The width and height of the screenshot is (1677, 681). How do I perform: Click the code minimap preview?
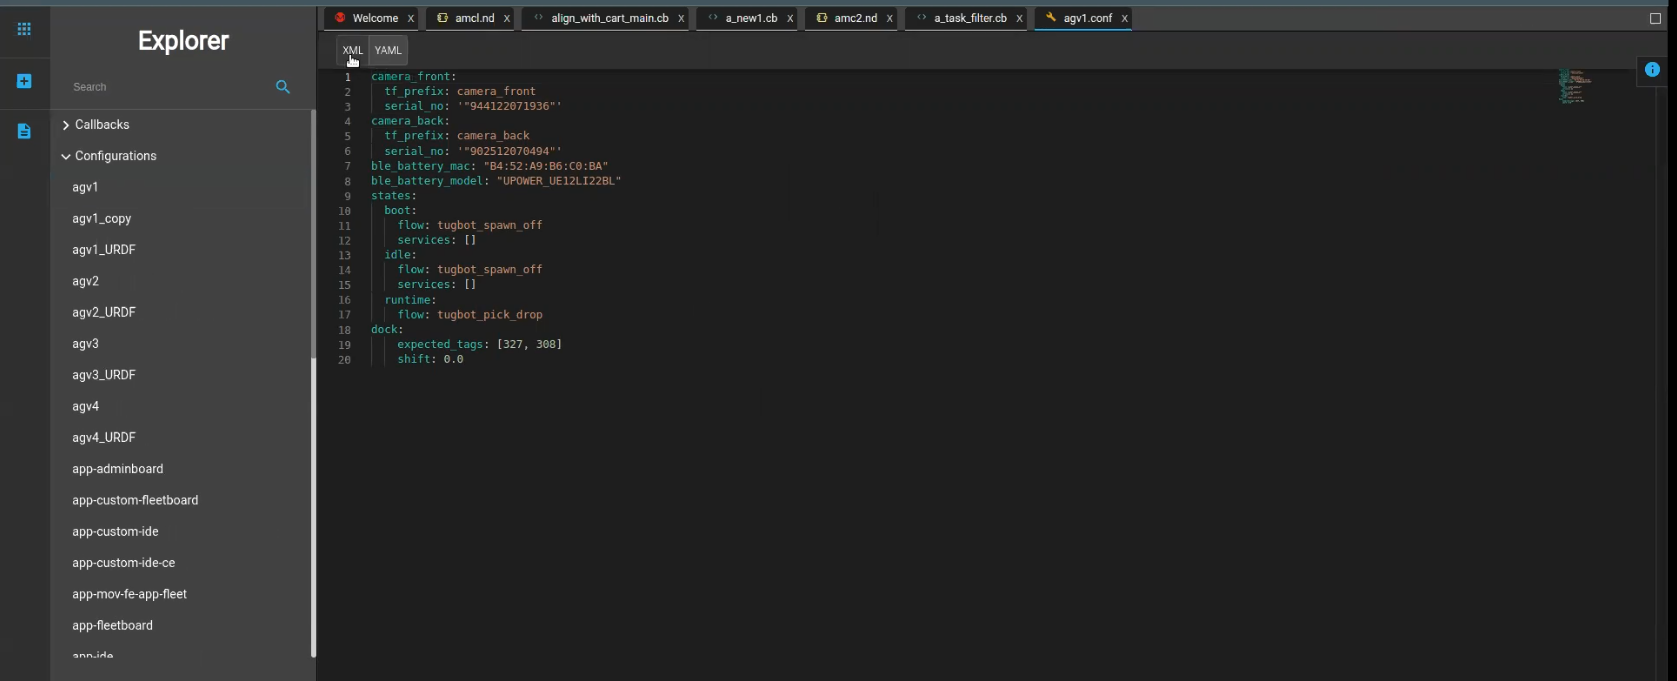(x=1574, y=86)
